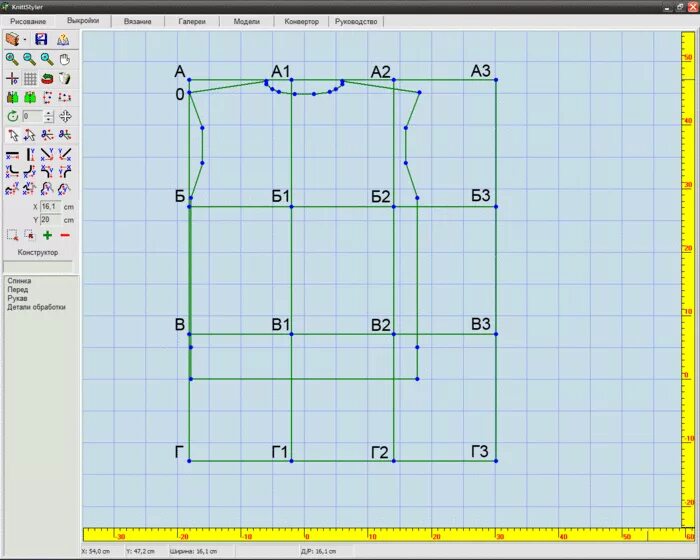This screenshot has height=560, width=700.
Task: Click the green plus add button
Action: tap(47, 235)
